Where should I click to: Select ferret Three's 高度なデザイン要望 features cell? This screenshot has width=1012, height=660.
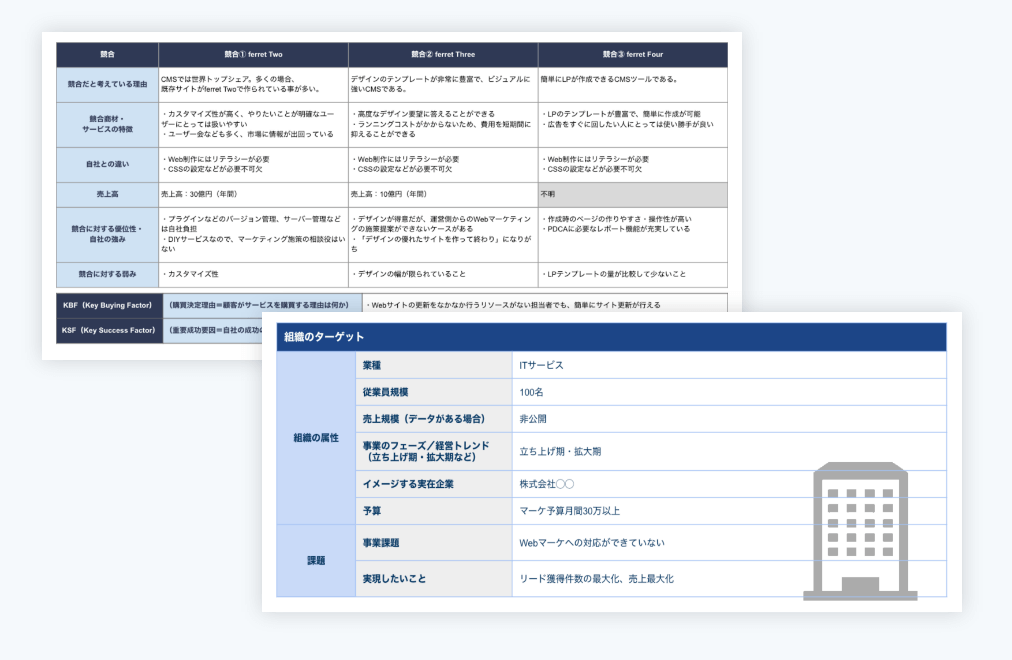click(x=443, y=125)
